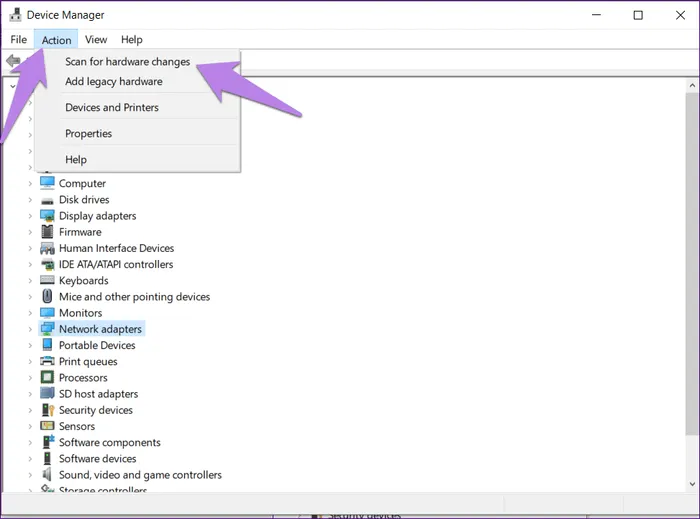Expand the Network adapters node

pos(30,329)
